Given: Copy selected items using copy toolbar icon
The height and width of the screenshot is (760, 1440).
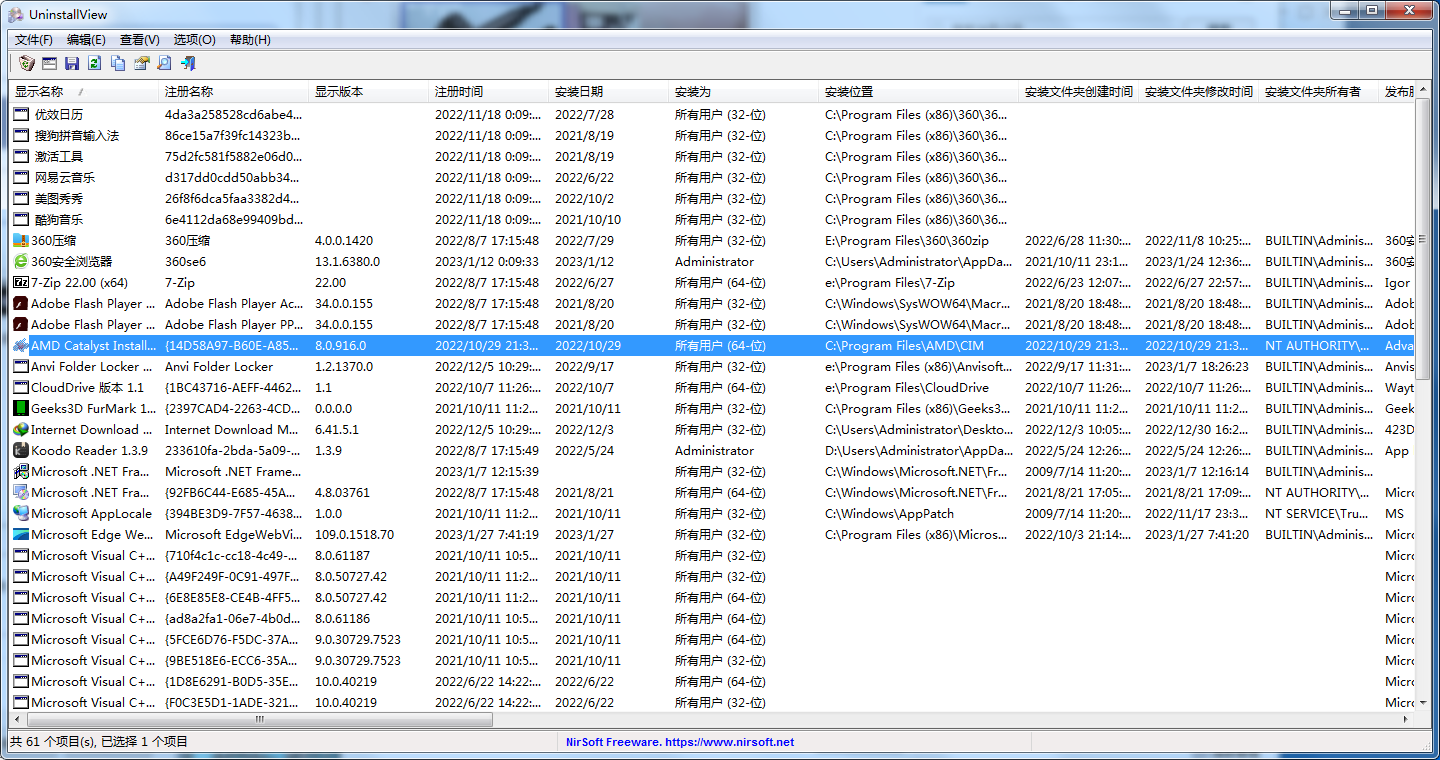Looking at the screenshot, I should [x=116, y=63].
